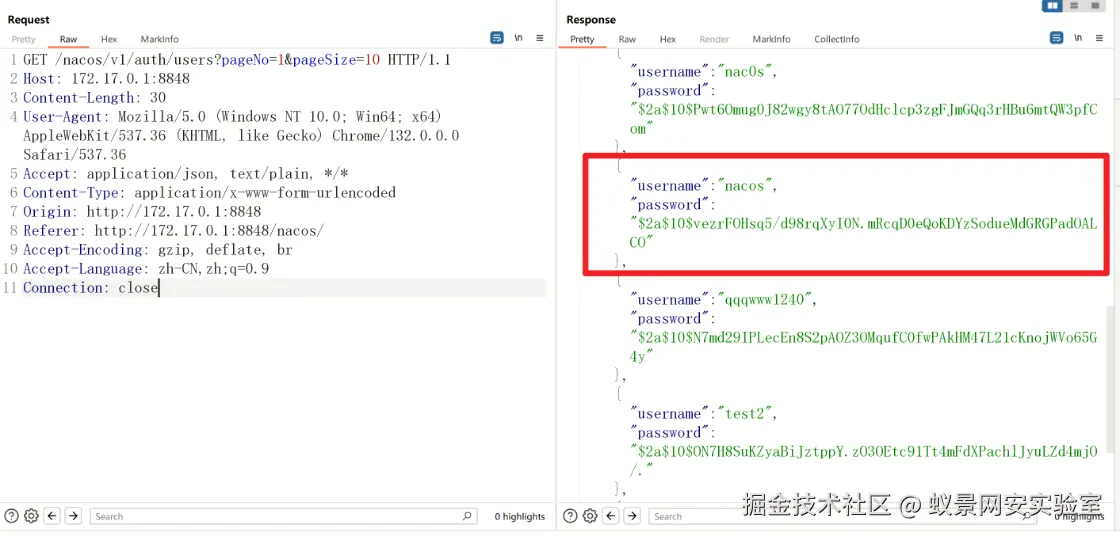Go to previous search match in Response
Screen dimensions: 1120x536
pyautogui.click(x=611, y=515)
